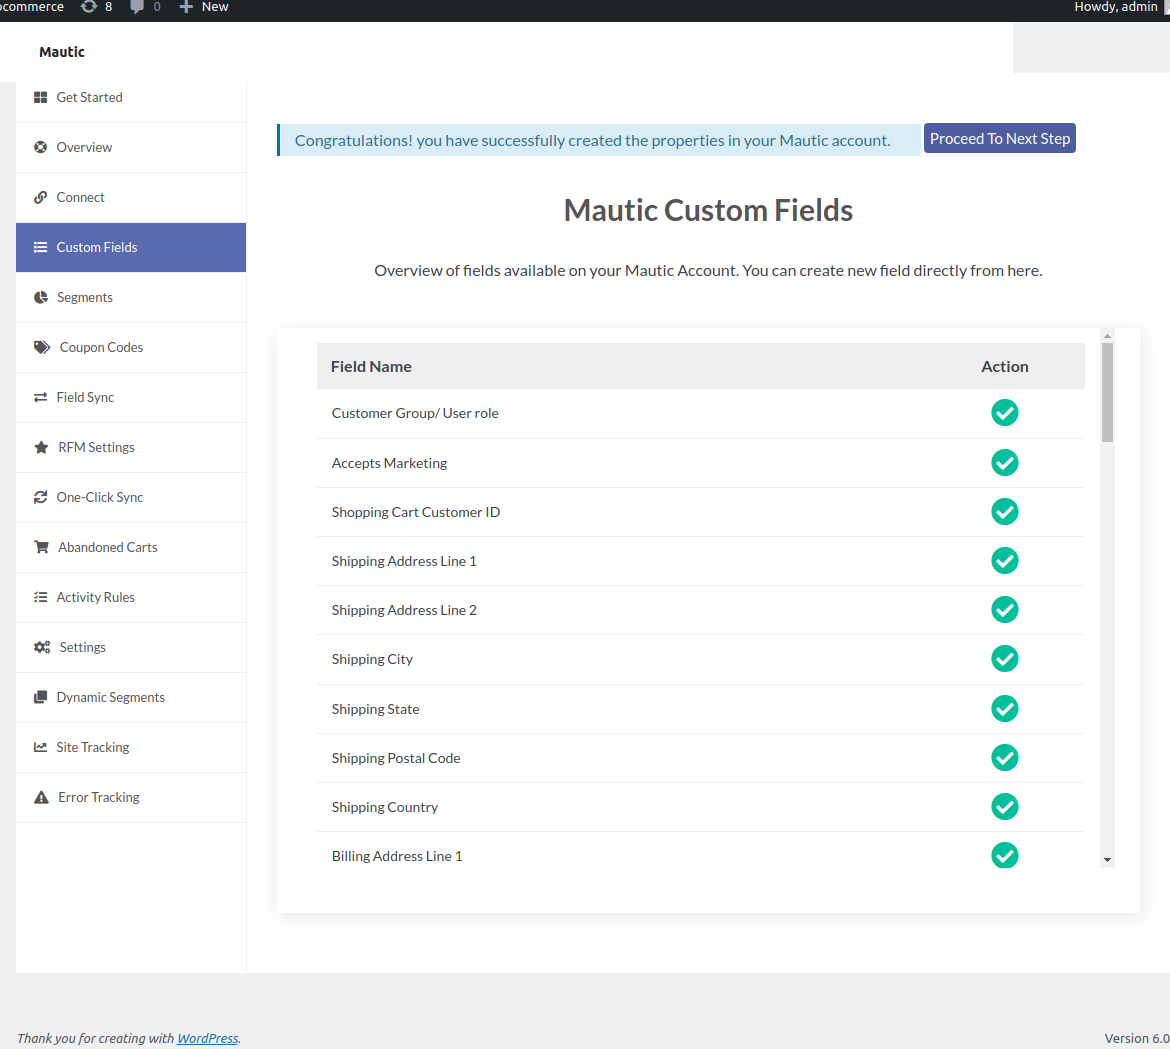
Task: Click green checkmark for Customer Group/ User role
Action: pos(1004,413)
